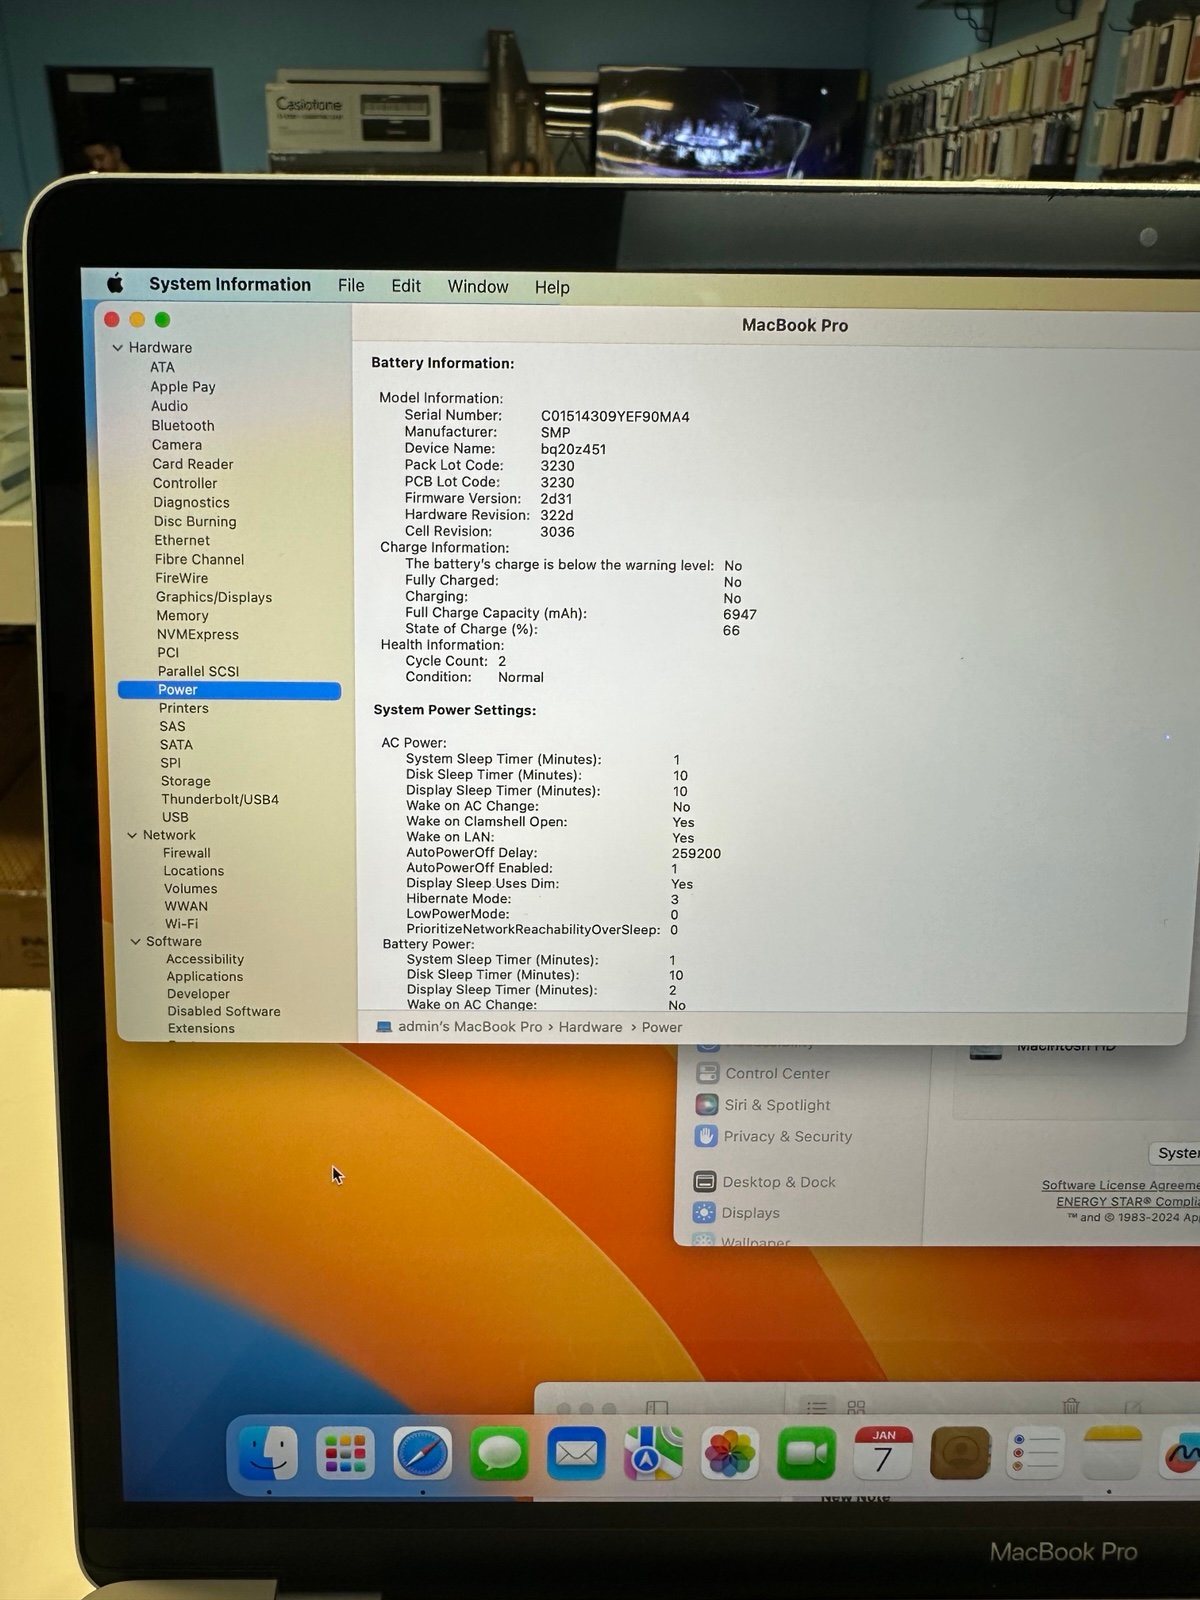The image size is (1200, 1600).
Task: Open the Help menu
Action: pyautogui.click(x=552, y=288)
